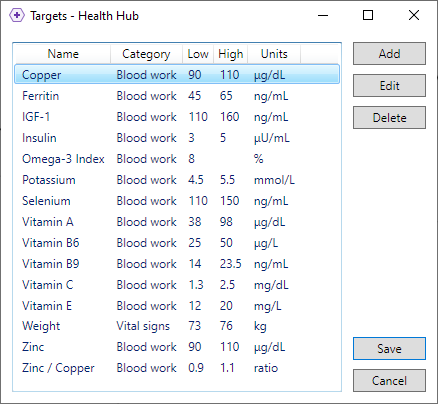Click the Add button
The height and width of the screenshot is (404, 438).
pos(389,53)
